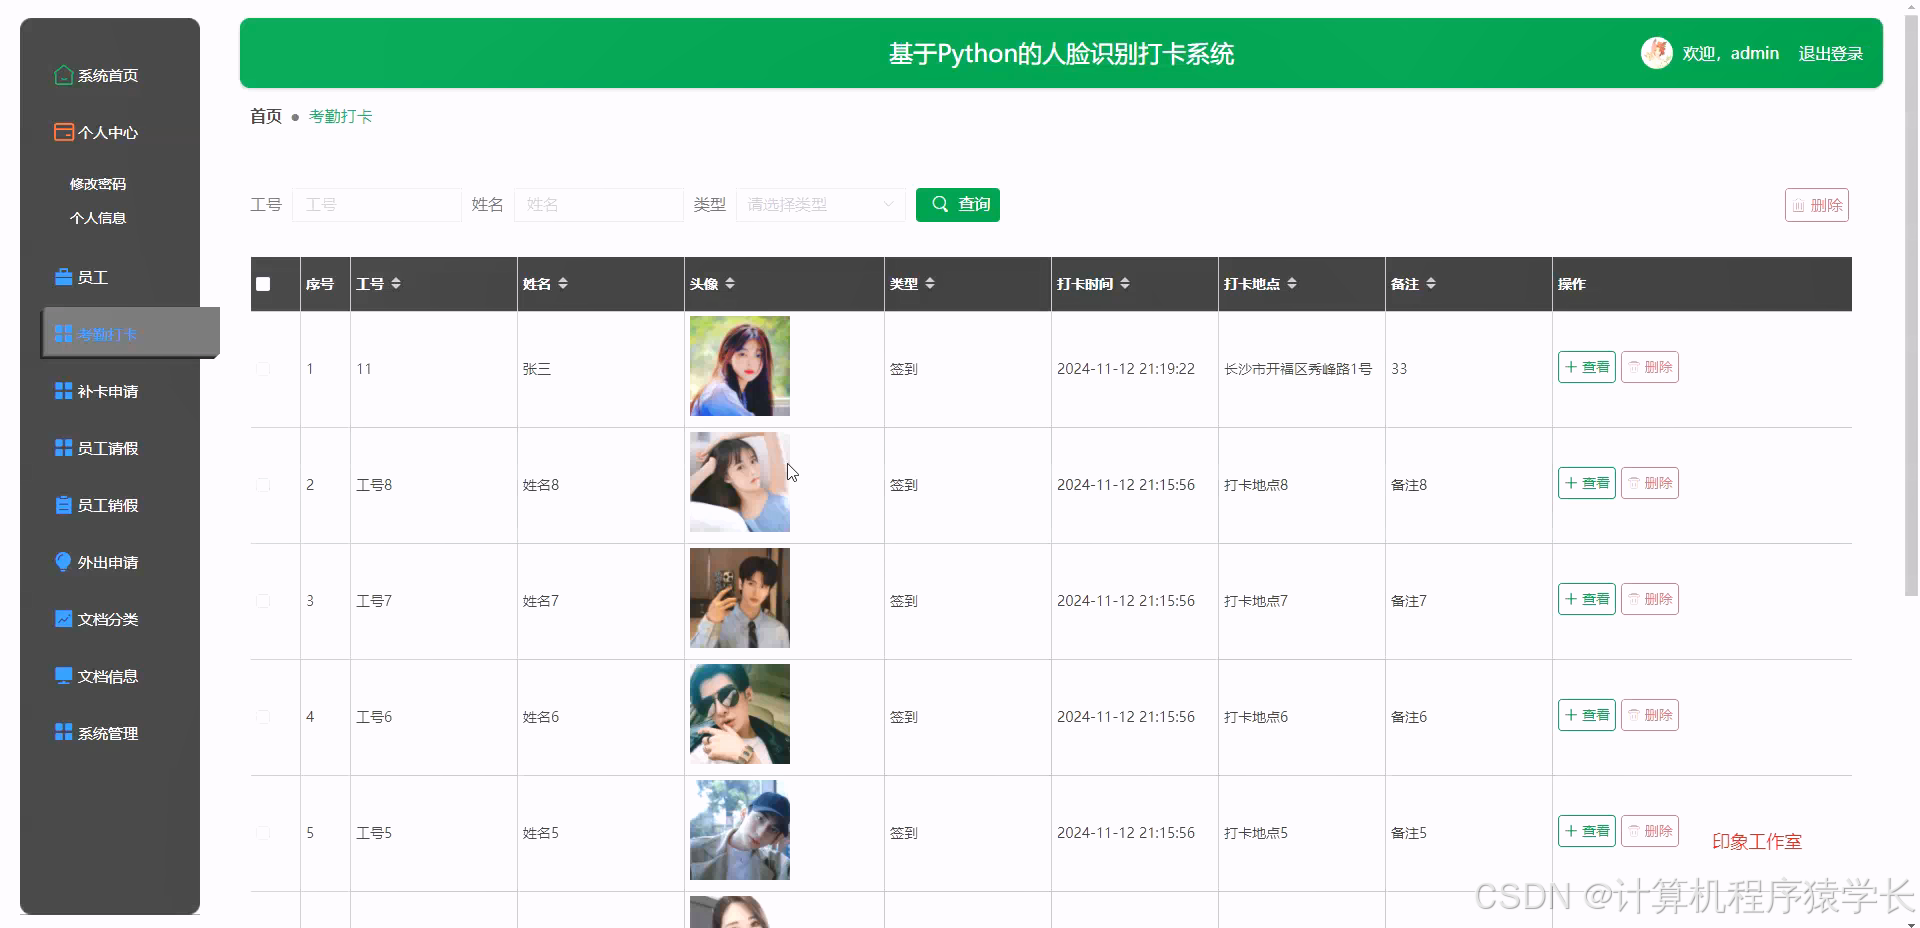Image resolution: width=1920 pixels, height=928 pixels.
Task: Click 查看 button for 姓名8 row
Action: coord(1586,483)
